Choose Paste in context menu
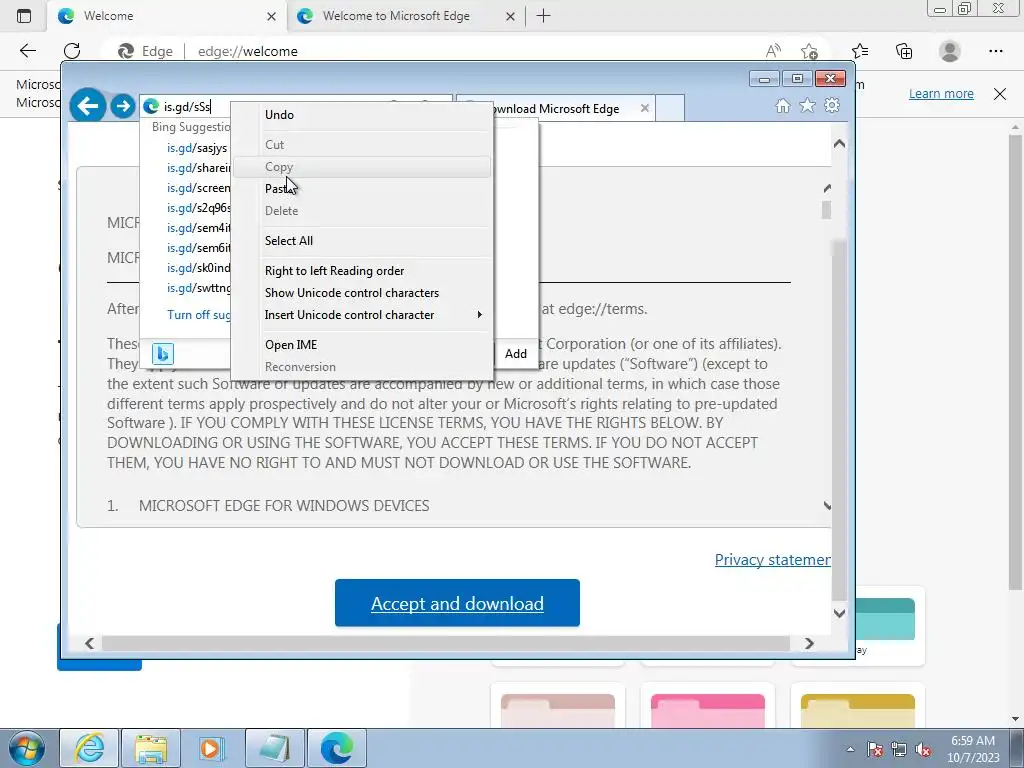The width and height of the screenshot is (1024, 768). 362,189
